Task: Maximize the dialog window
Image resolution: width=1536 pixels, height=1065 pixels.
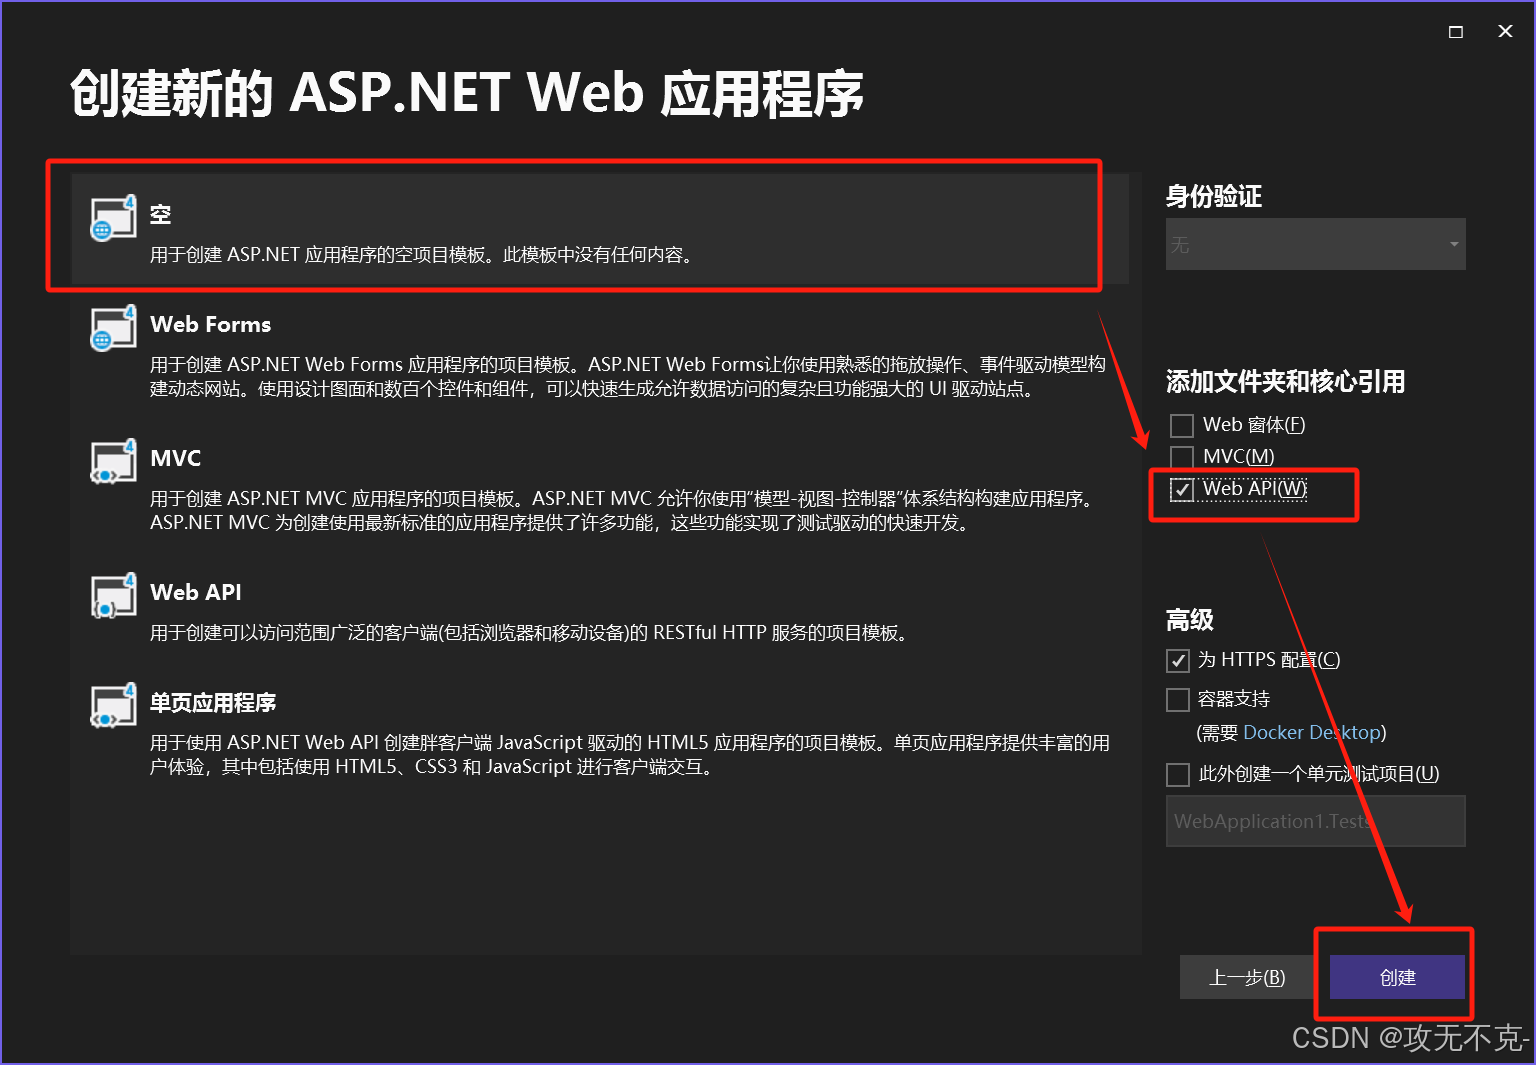Action: pos(1456,32)
